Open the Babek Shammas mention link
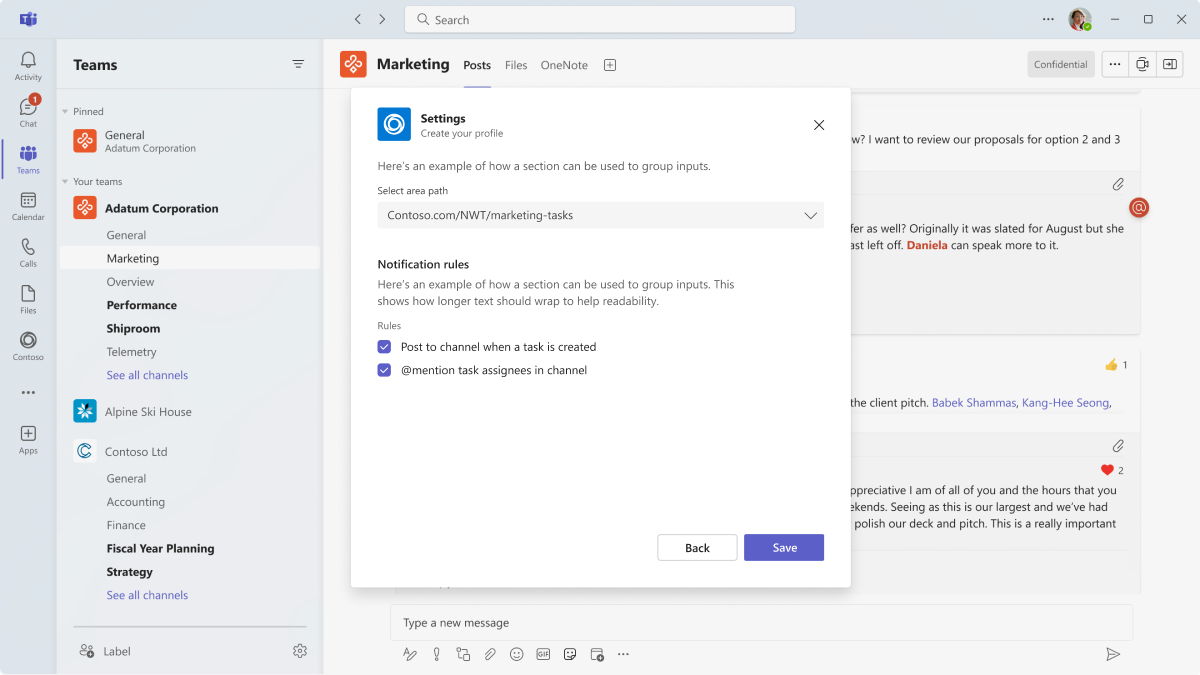 click(974, 403)
